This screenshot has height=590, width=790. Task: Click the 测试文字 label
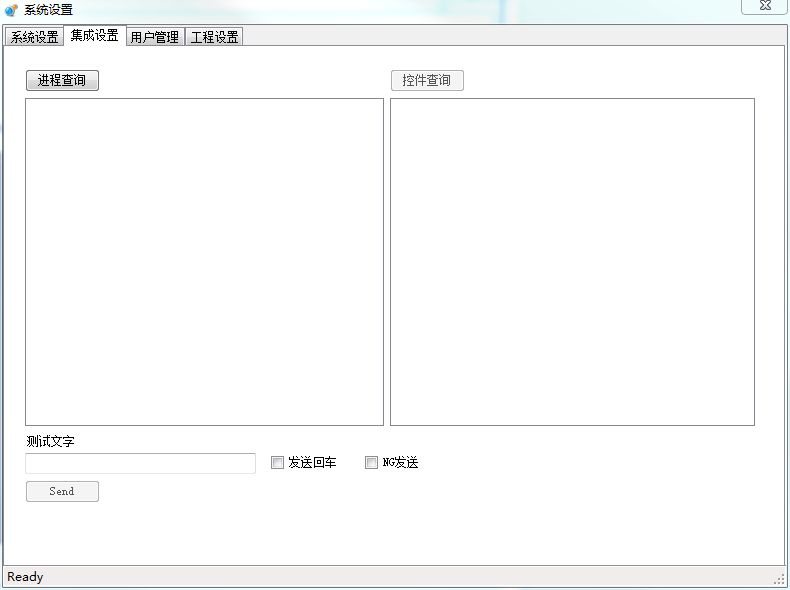point(51,442)
